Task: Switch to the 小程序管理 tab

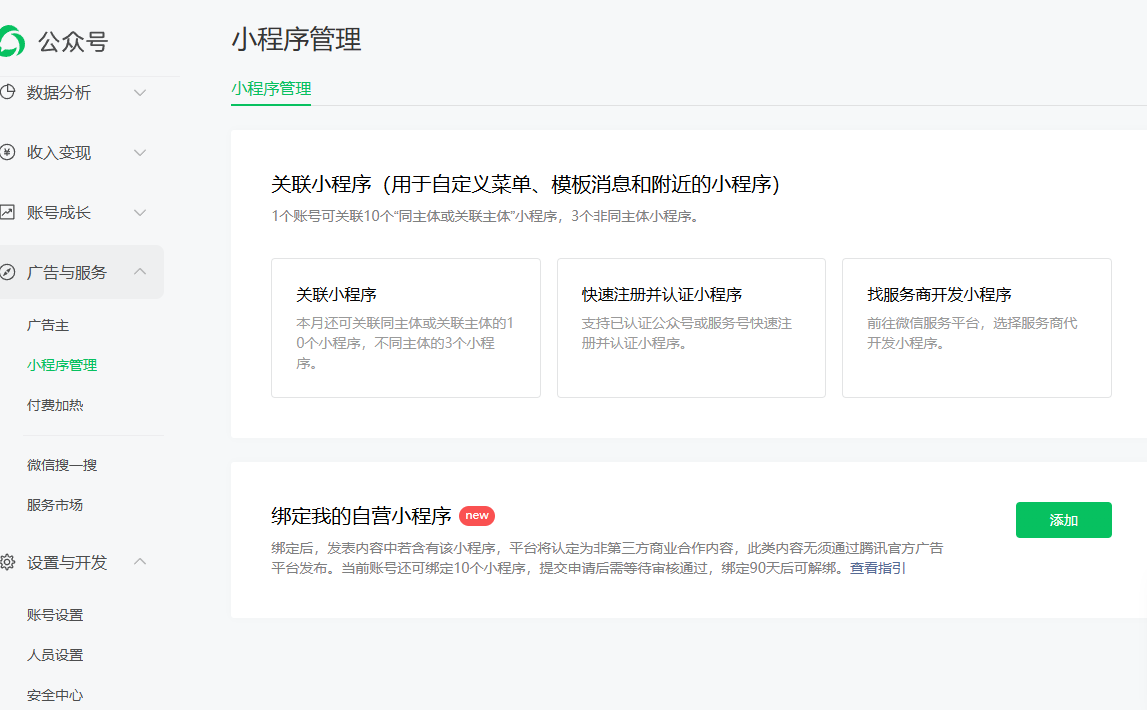Action: click(x=271, y=89)
